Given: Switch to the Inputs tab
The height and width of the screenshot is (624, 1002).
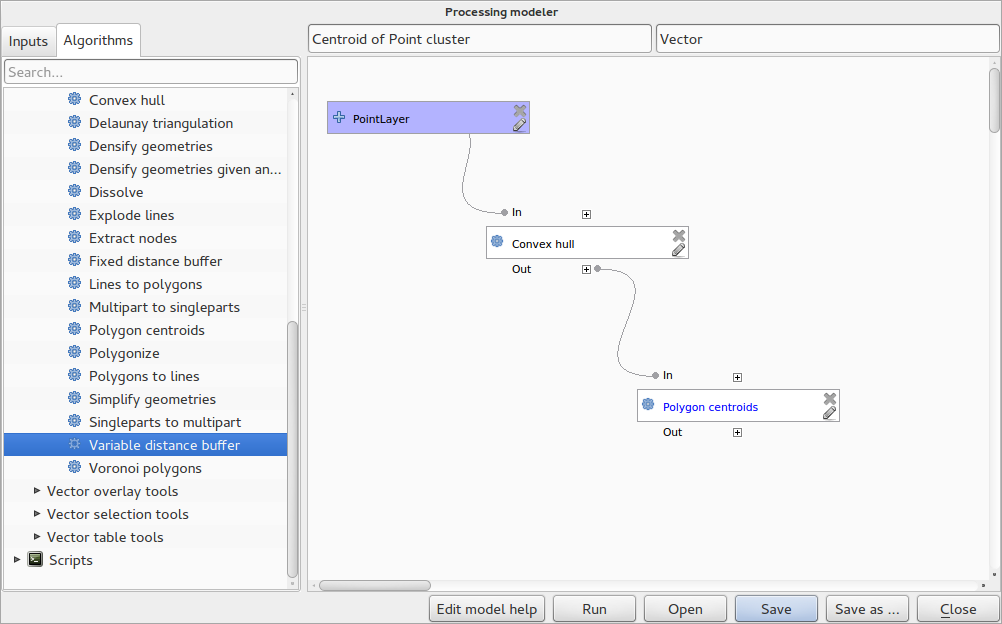Looking at the screenshot, I should click(x=28, y=41).
